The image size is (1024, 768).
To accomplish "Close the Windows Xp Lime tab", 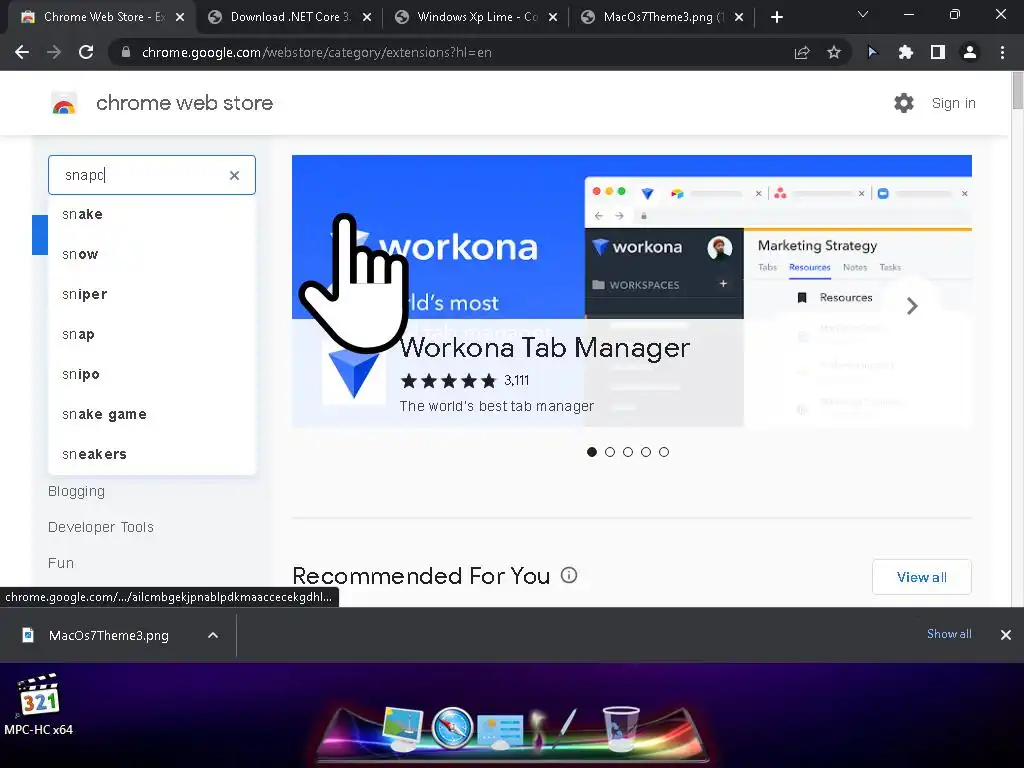I will (553, 18).
